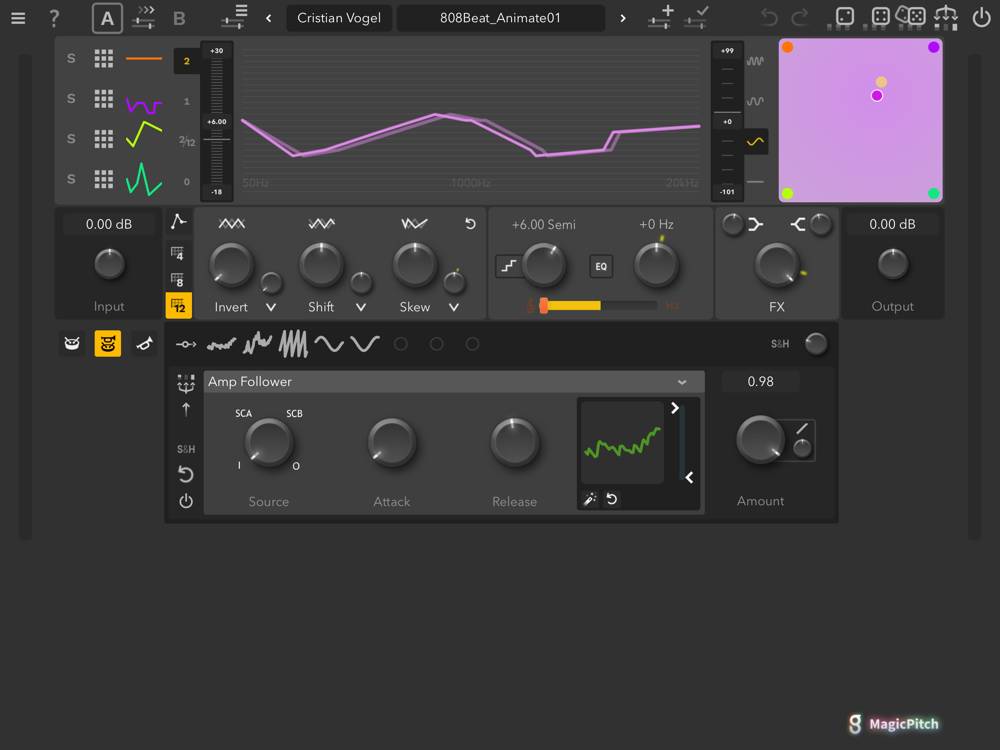
Task: Redo the last change
Action: (800, 17)
